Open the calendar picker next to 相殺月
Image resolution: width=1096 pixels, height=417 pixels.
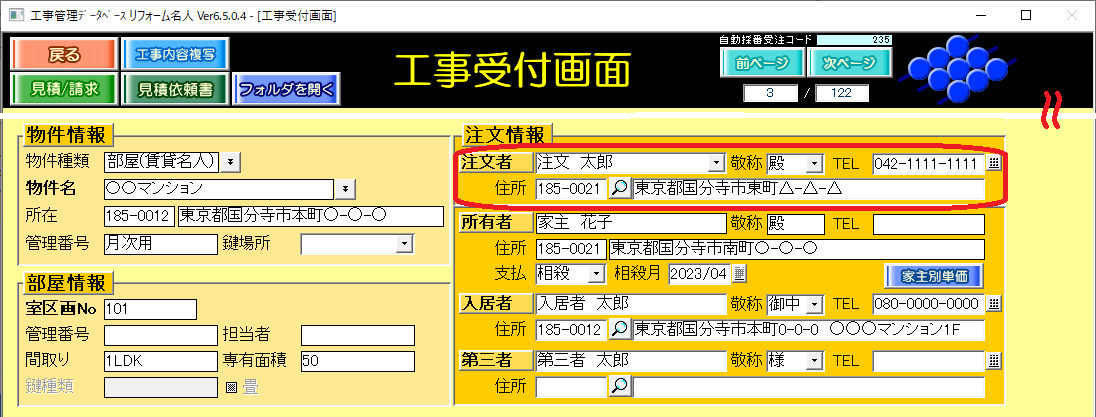pyautogui.click(x=740, y=274)
